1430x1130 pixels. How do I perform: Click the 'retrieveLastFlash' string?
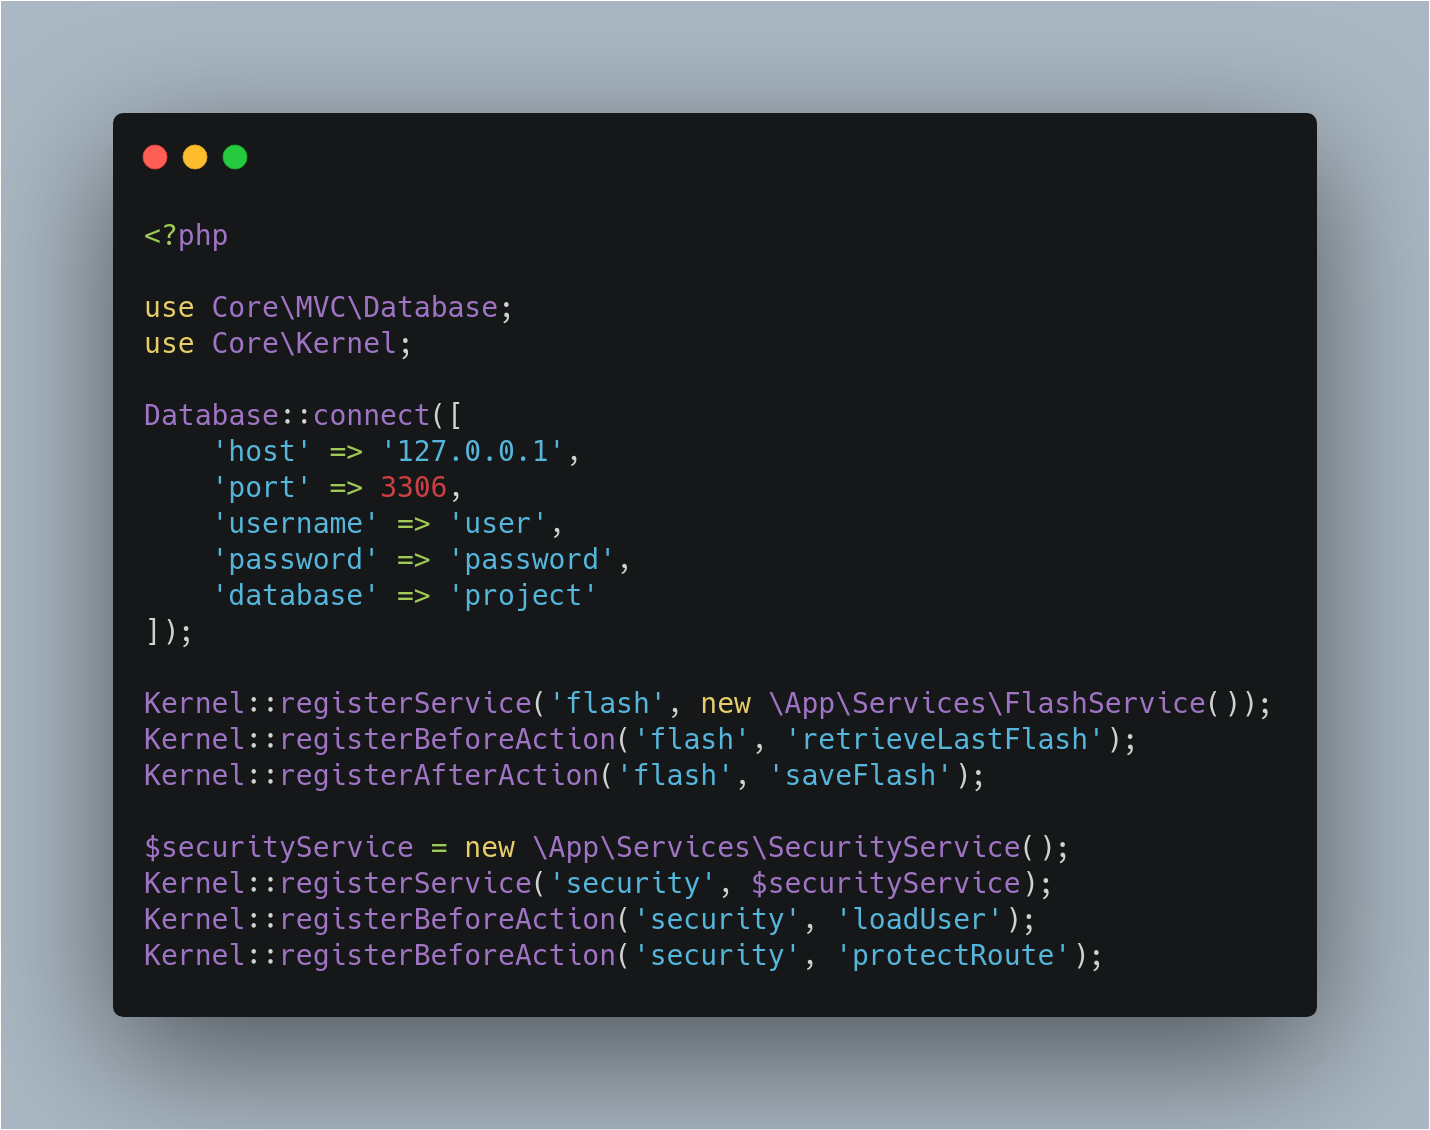click(x=945, y=740)
